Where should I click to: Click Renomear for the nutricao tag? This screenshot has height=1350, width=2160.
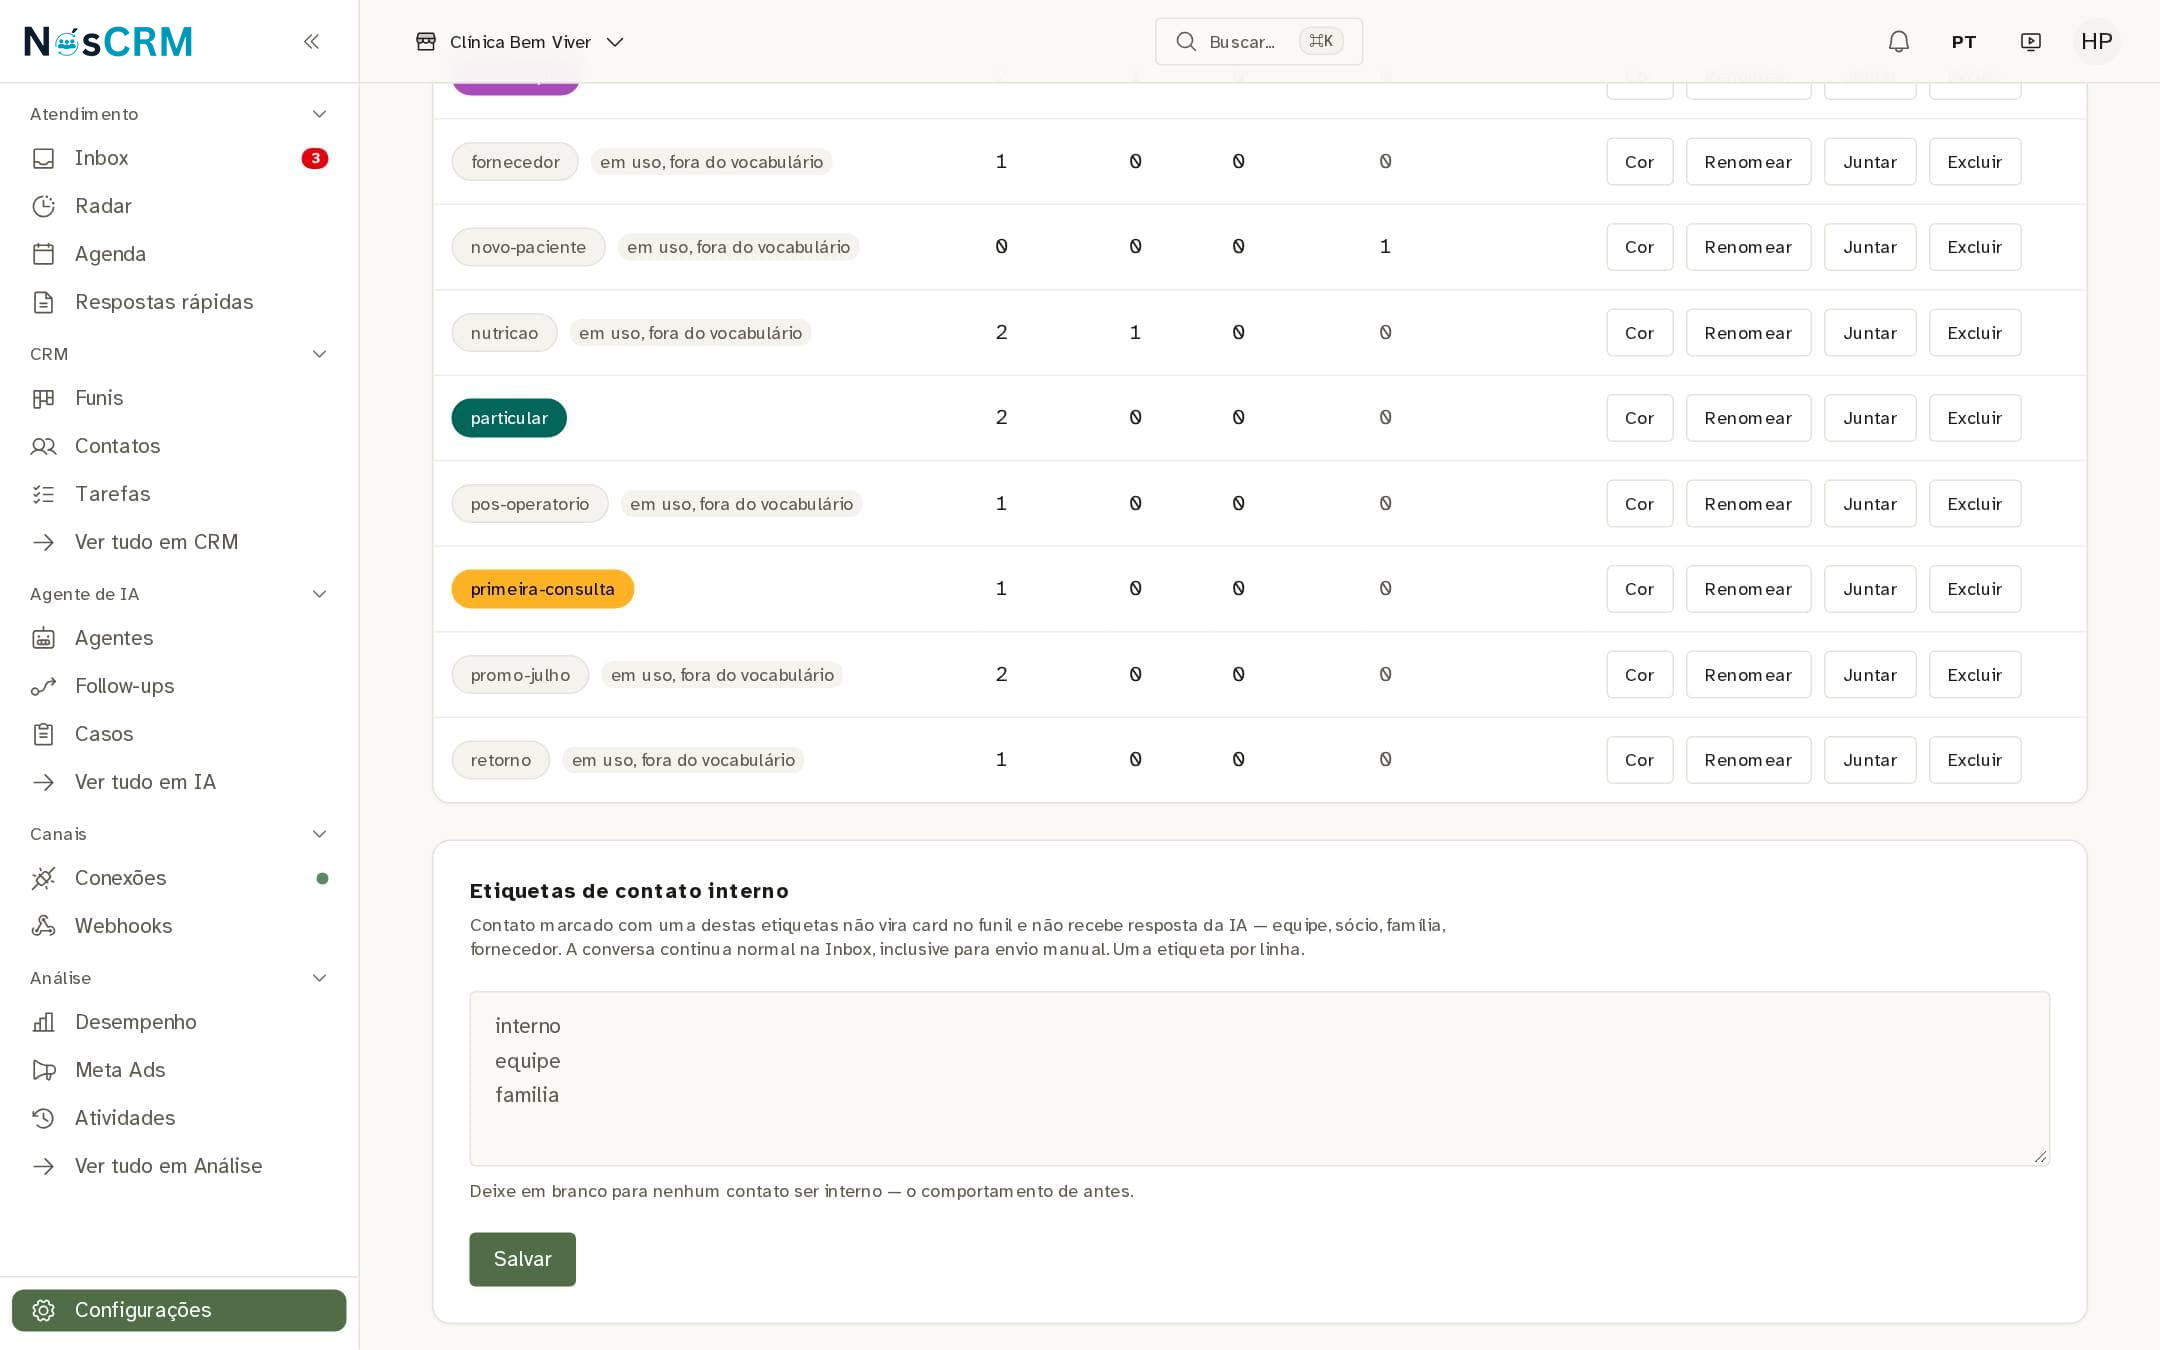coord(1748,333)
